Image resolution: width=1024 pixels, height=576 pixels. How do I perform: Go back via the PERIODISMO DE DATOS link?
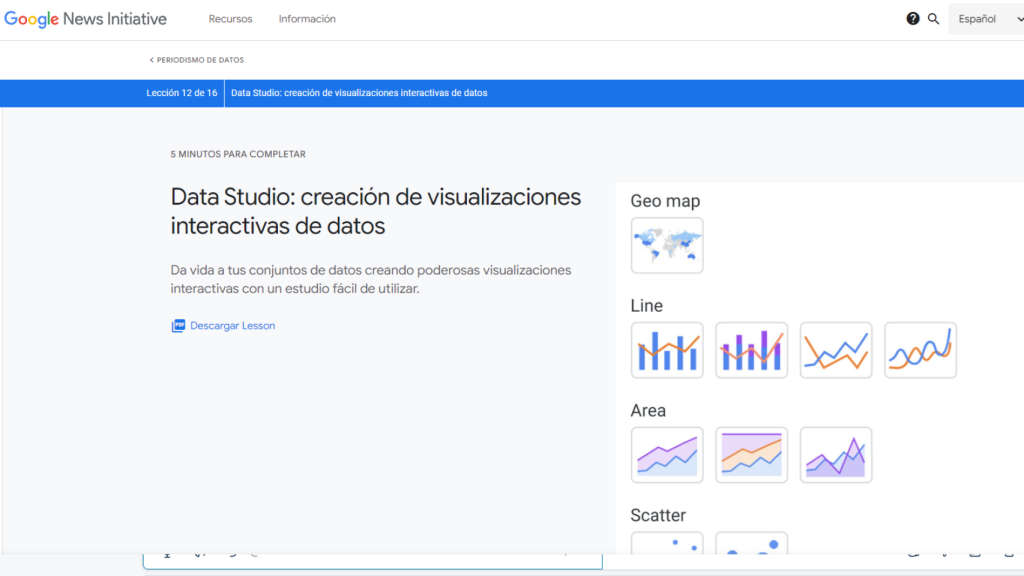pyautogui.click(x=196, y=60)
